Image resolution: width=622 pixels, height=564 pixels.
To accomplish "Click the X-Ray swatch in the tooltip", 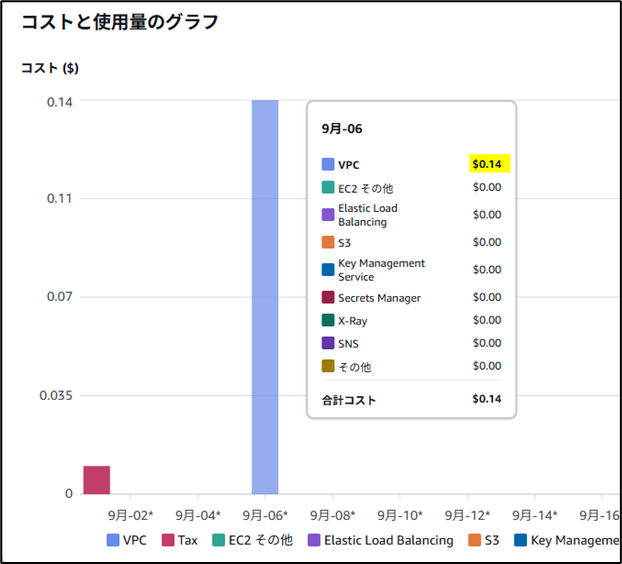I will (328, 321).
